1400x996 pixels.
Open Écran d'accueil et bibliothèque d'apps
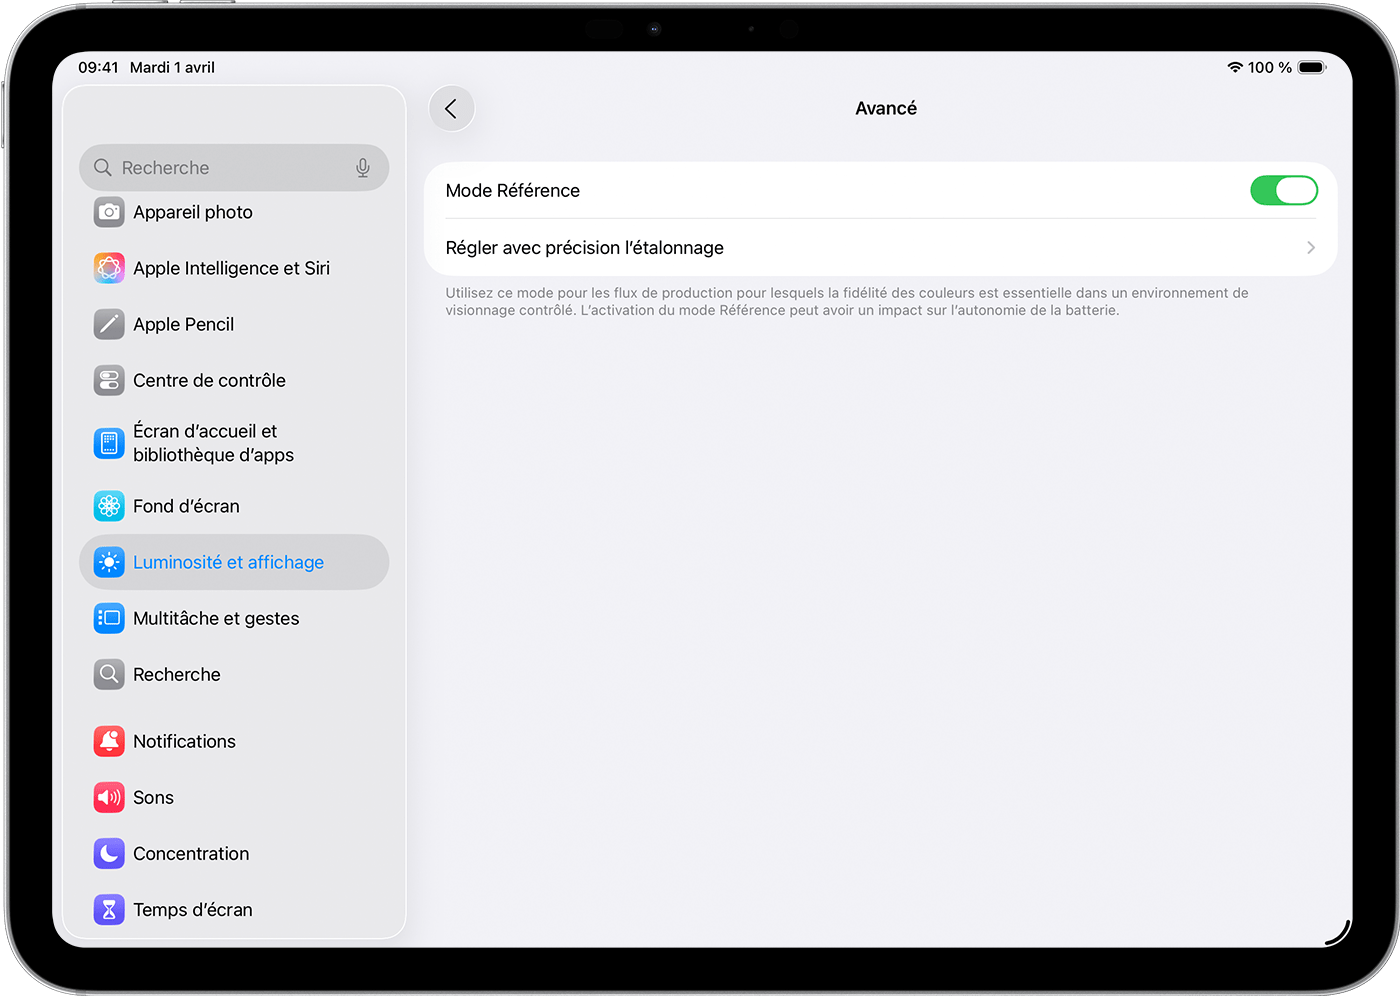click(213, 443)
